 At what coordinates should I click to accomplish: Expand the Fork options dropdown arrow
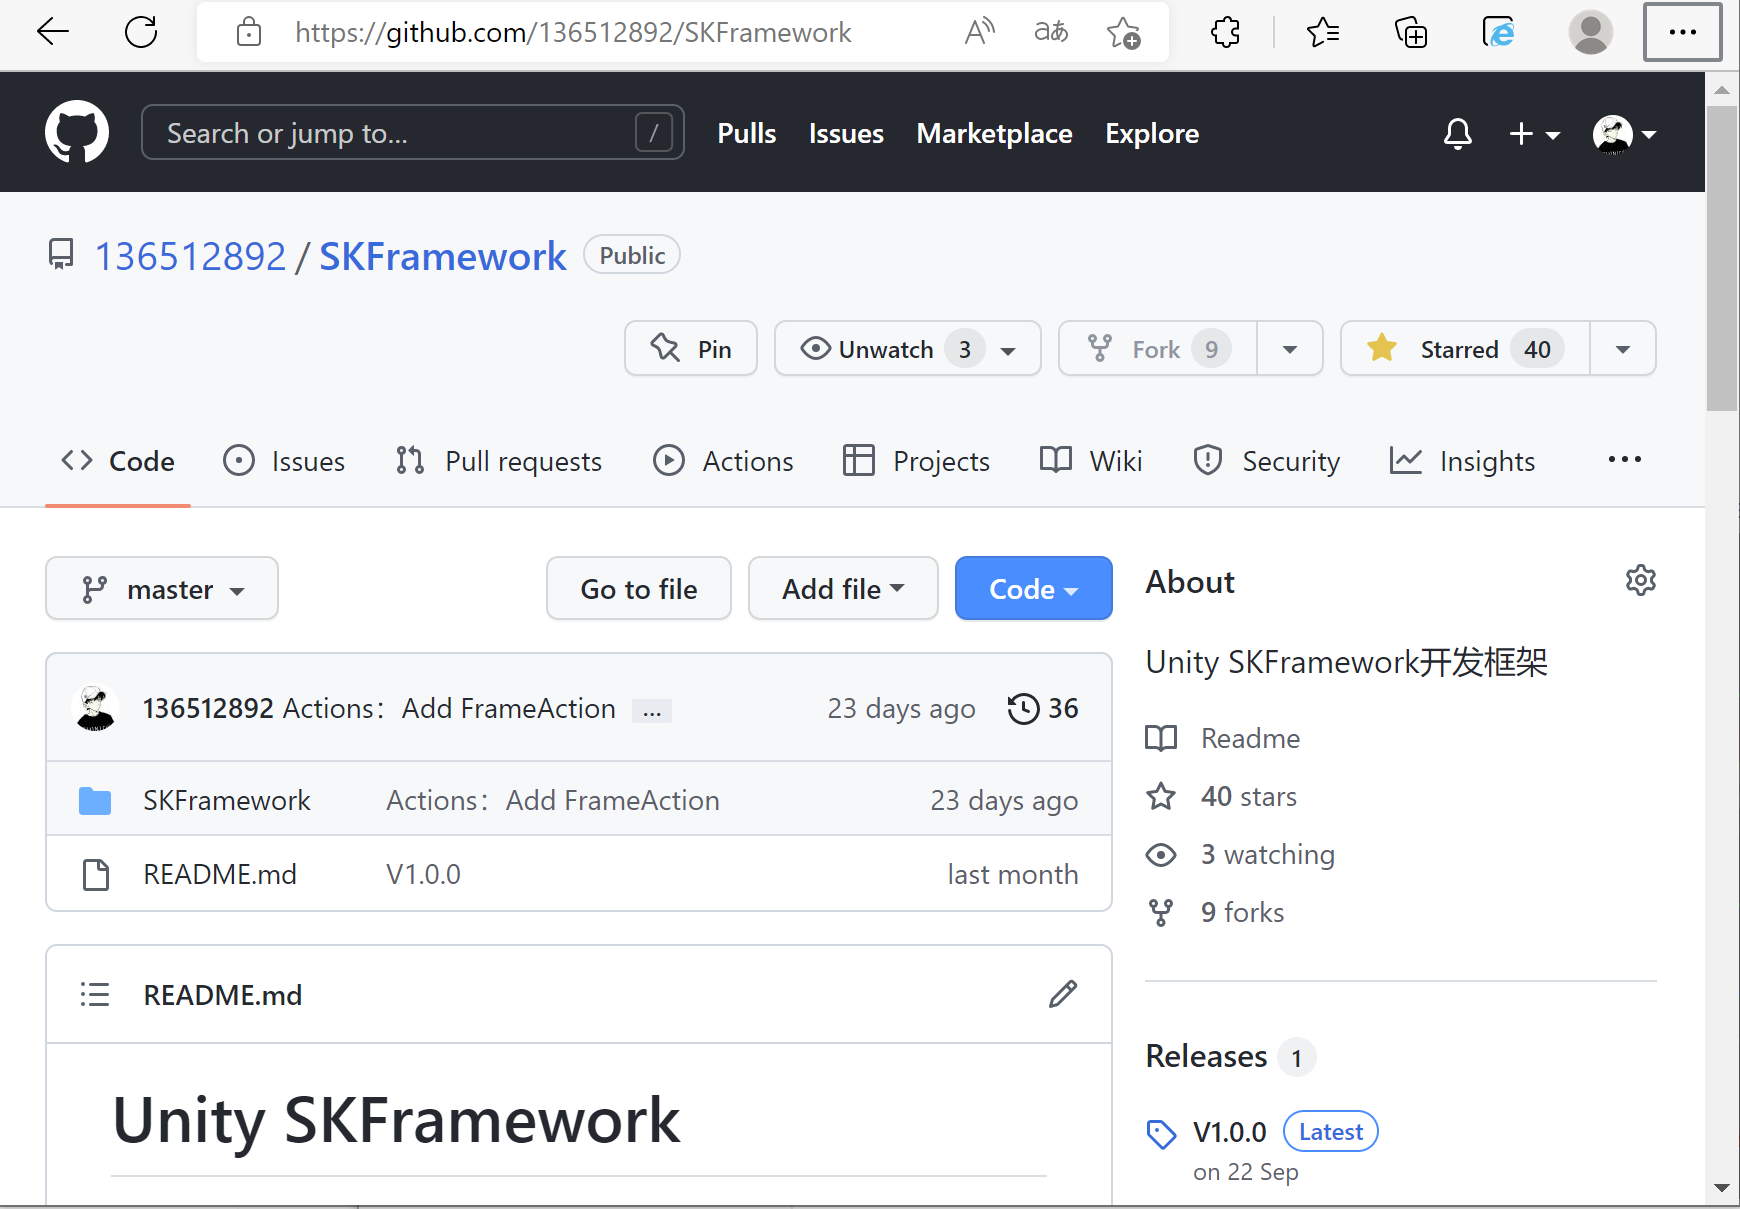click(1290, 348)
